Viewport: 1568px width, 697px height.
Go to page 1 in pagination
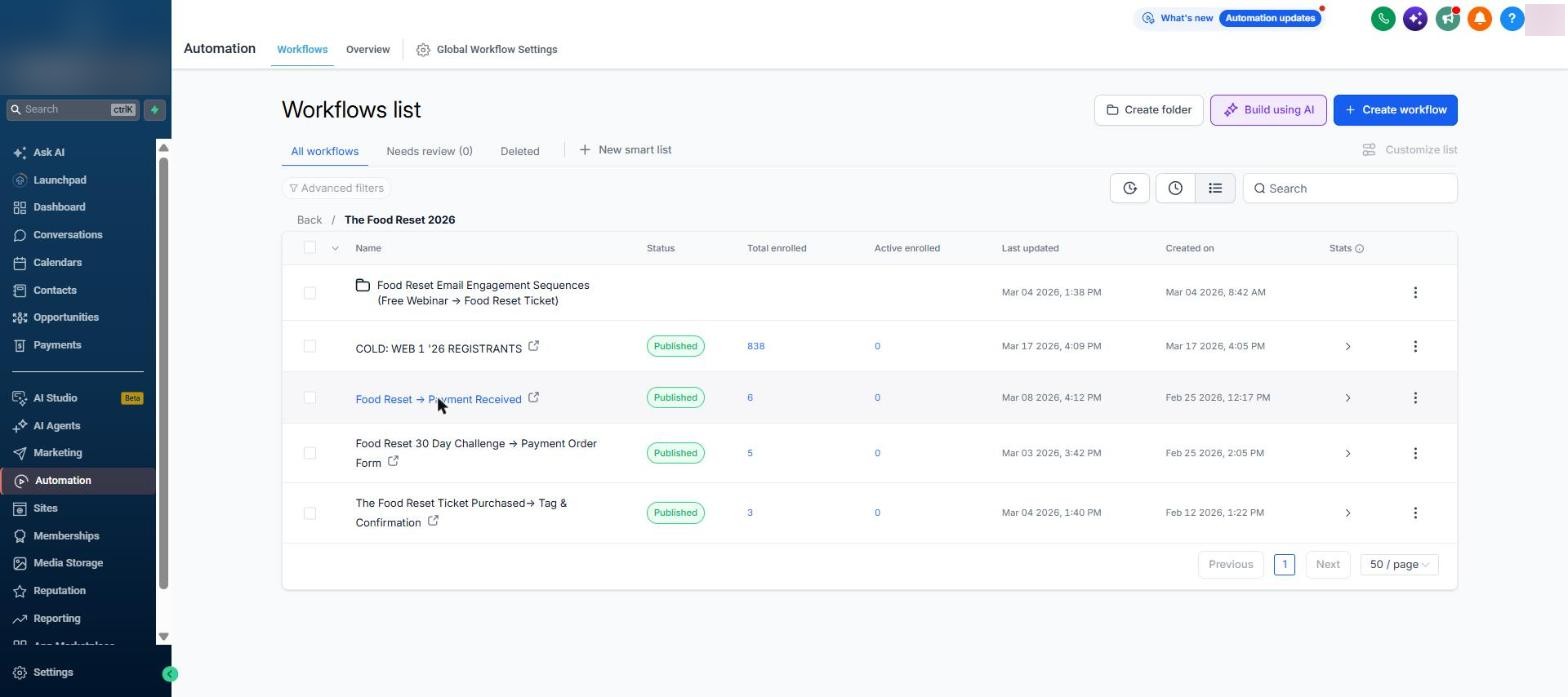[1285, 564]
